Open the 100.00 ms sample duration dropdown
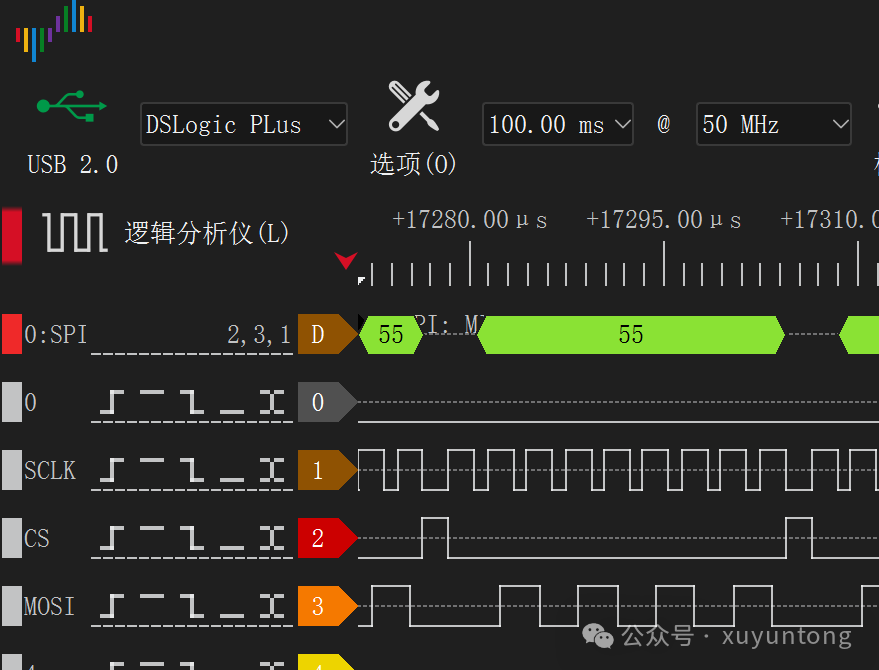The width and height of the screenshot is (879, 670). [558, 124]
